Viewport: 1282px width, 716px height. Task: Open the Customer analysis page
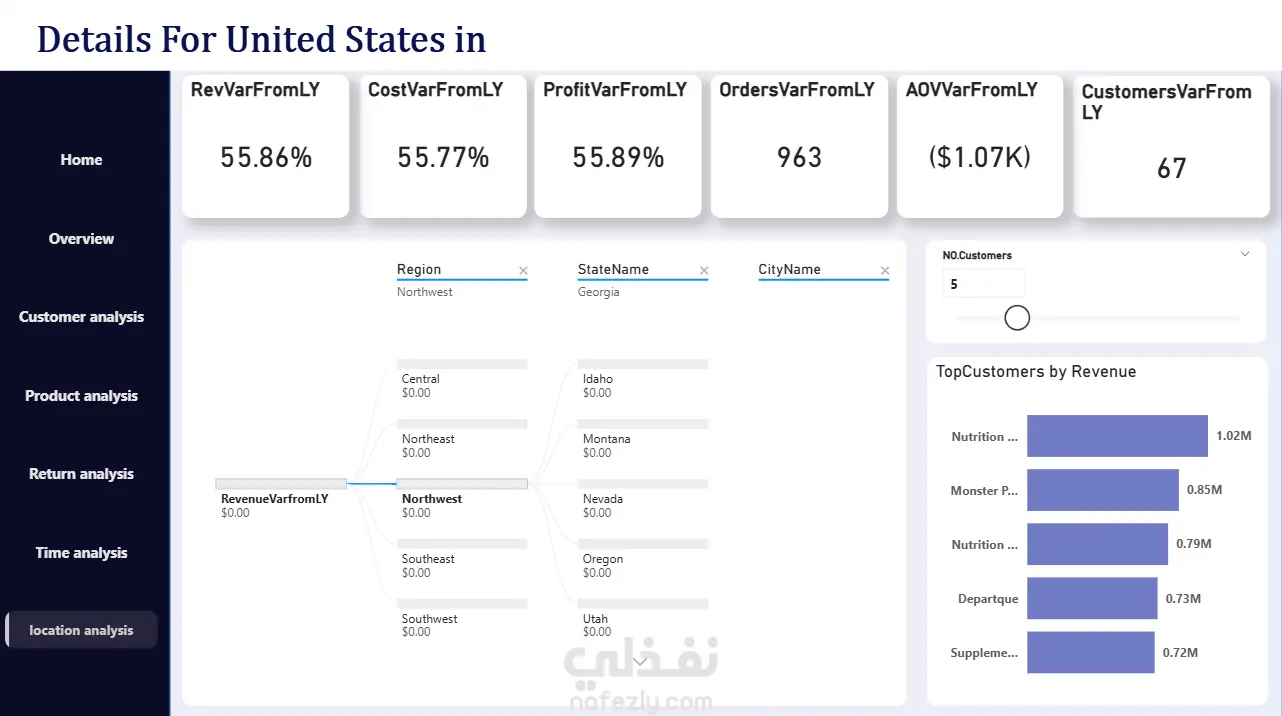[x=81, y=317]
